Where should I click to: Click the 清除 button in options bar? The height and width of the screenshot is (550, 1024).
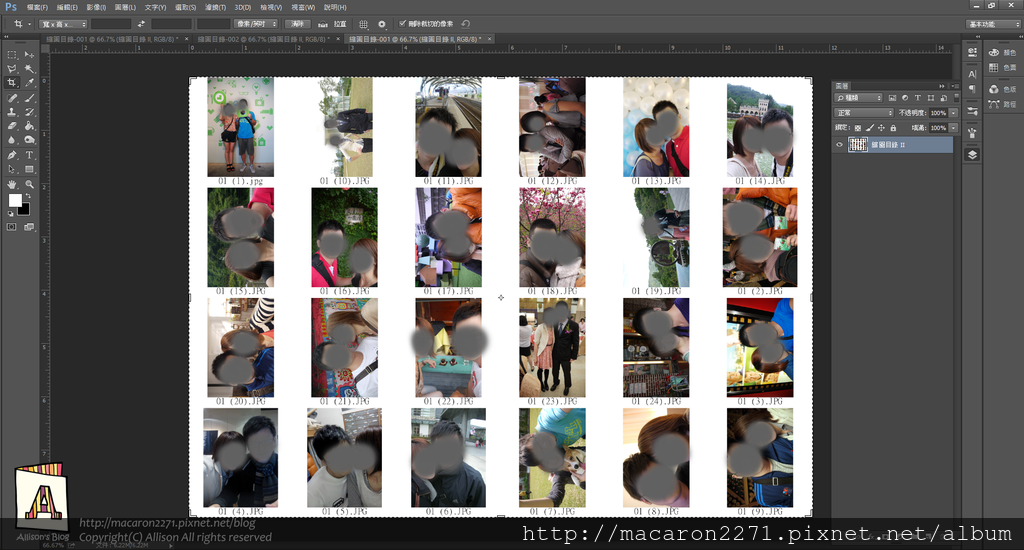298,24
